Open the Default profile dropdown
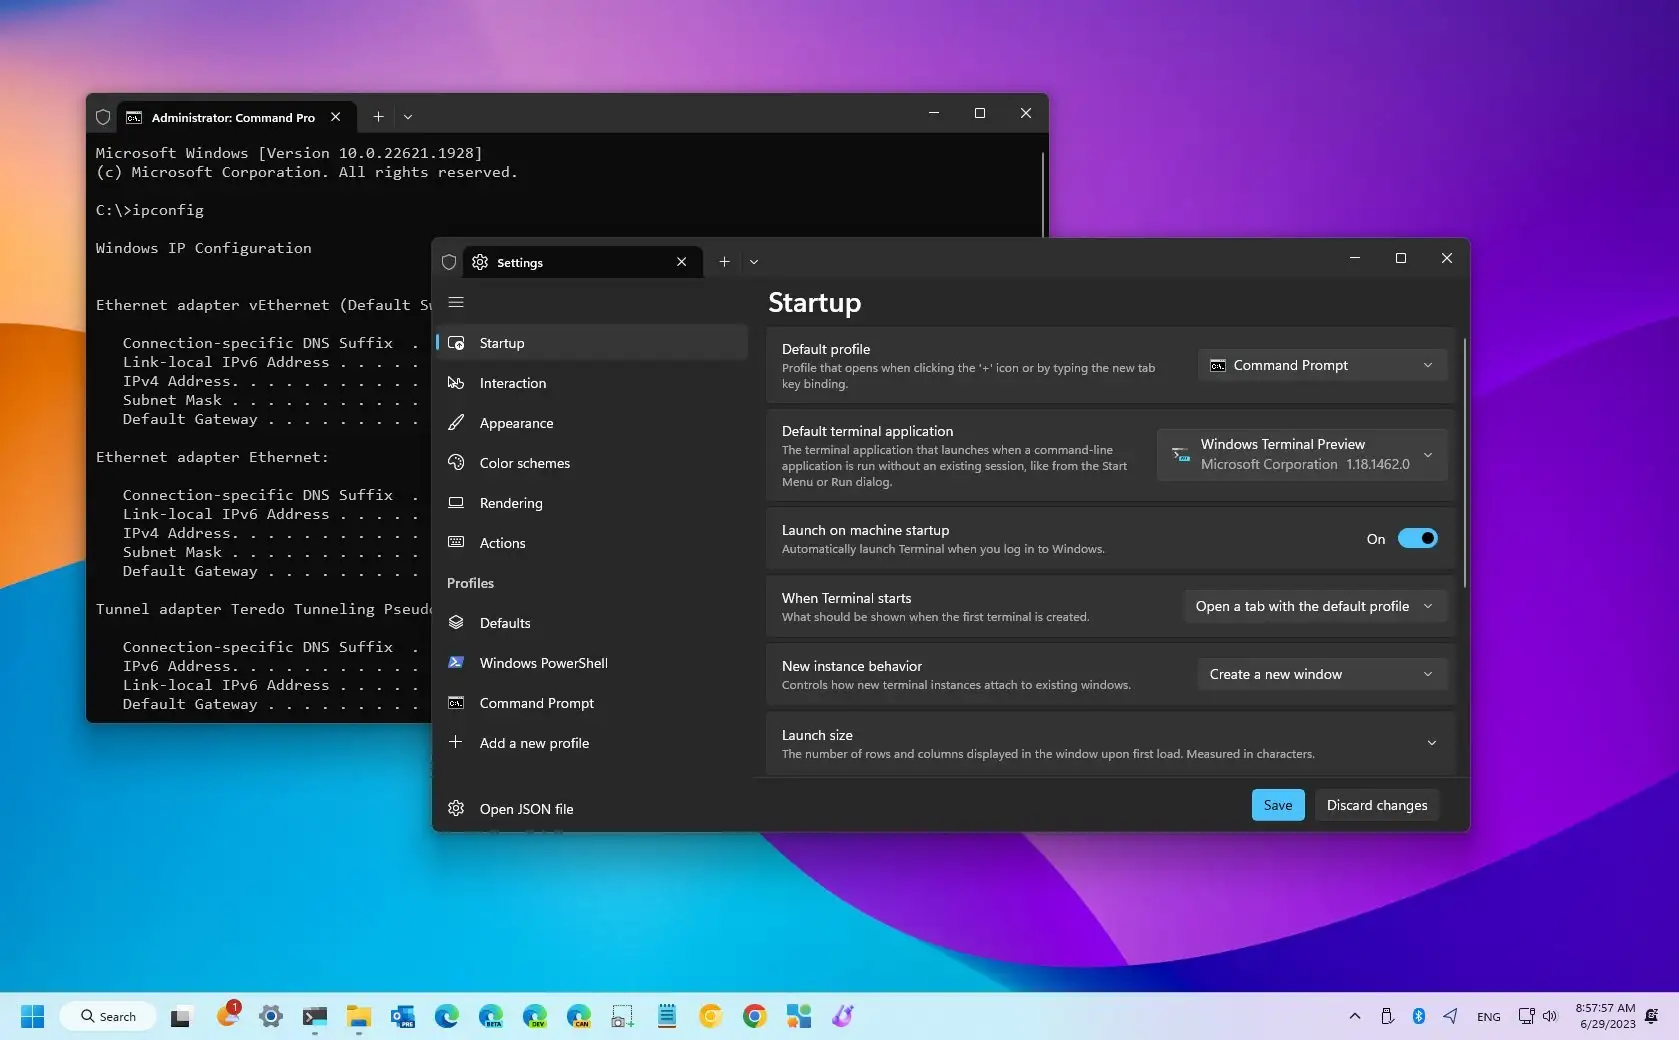This screenshot has width=1679, height=1040. point(1322,365)
